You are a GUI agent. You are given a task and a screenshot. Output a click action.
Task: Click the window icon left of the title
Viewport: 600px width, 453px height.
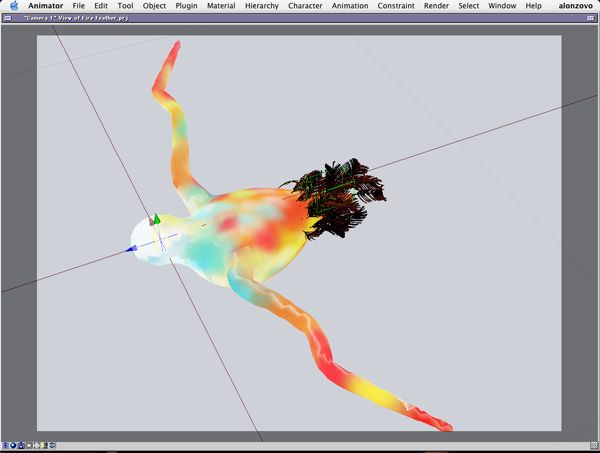(10, 18)
